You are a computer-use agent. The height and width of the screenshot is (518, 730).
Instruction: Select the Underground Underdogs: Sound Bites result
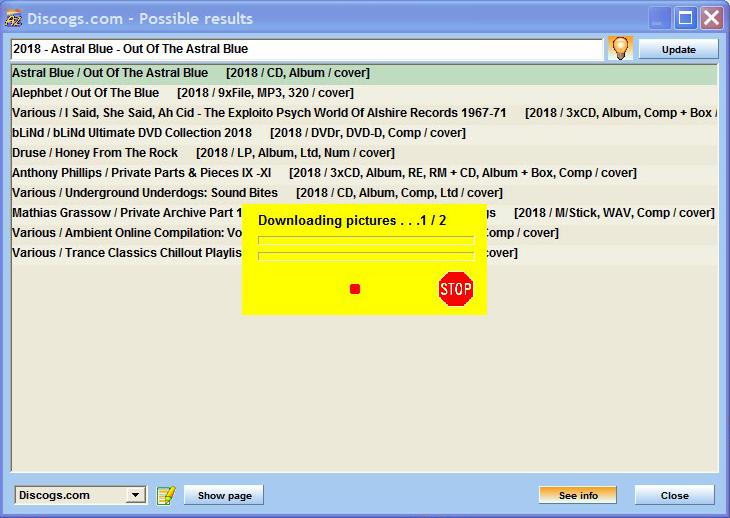point(364,193)
